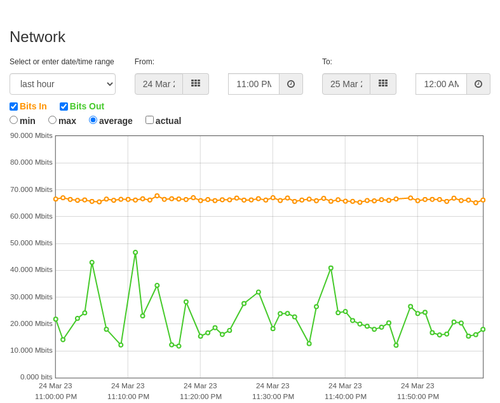
Task: Click the '90.000 Mbits' axis label
Action: tap(31, 136)
